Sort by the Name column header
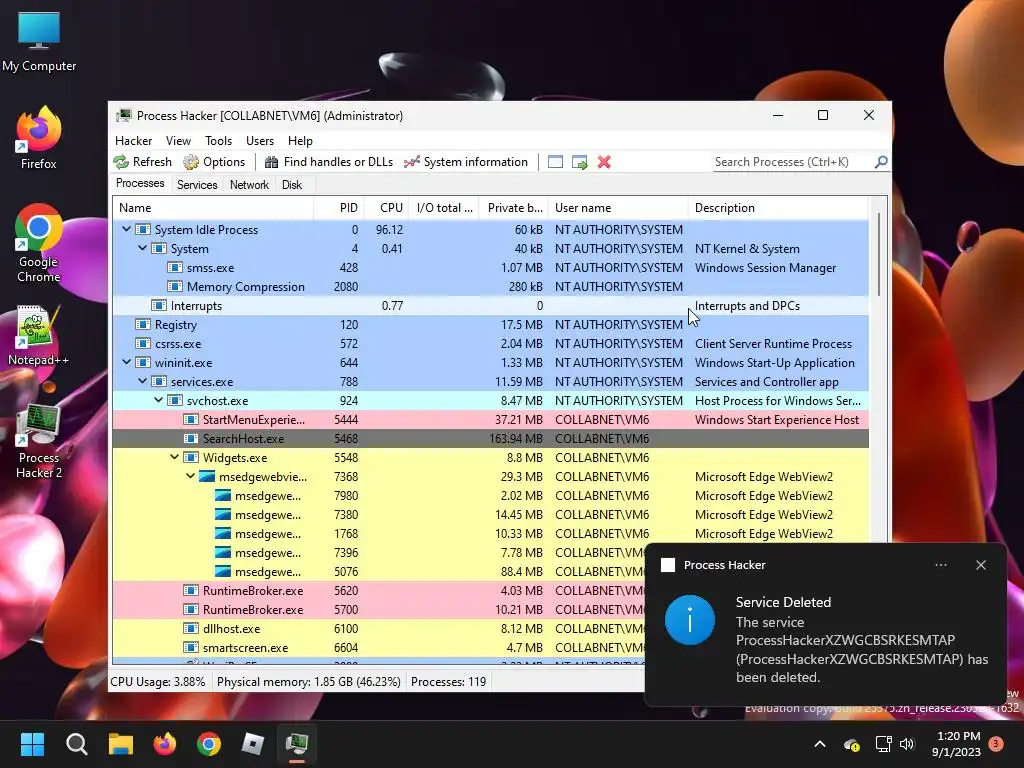This screenshot has height=768, width=1024. [213, 208]
